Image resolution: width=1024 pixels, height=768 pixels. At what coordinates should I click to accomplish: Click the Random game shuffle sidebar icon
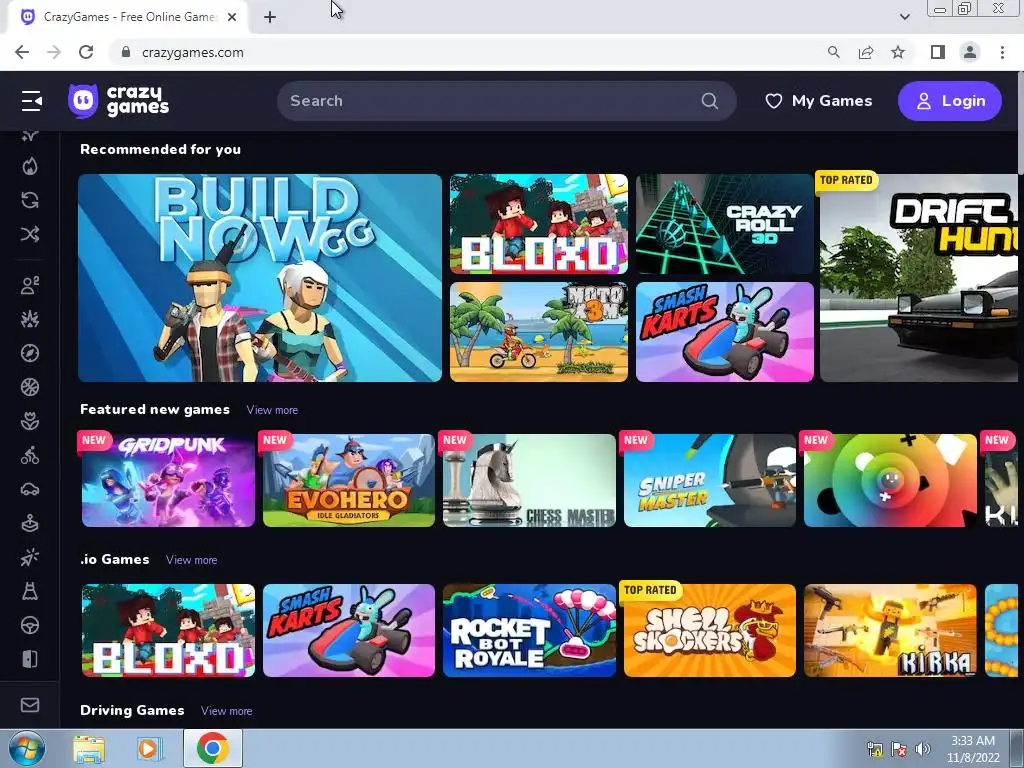click(x=30, y=234)
